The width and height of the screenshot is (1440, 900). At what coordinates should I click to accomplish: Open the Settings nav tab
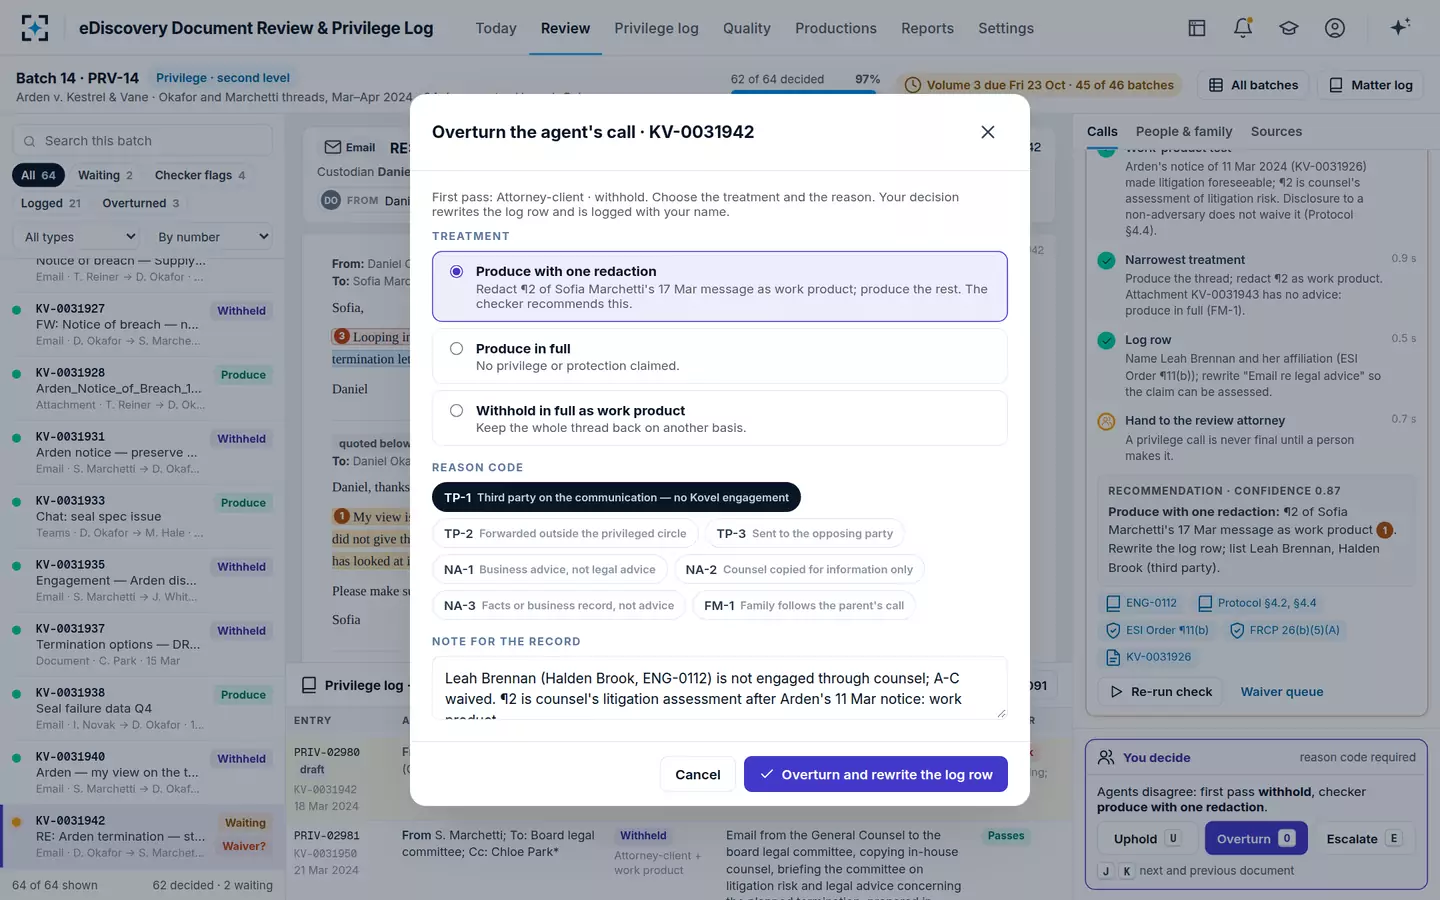pos(1006,28)
